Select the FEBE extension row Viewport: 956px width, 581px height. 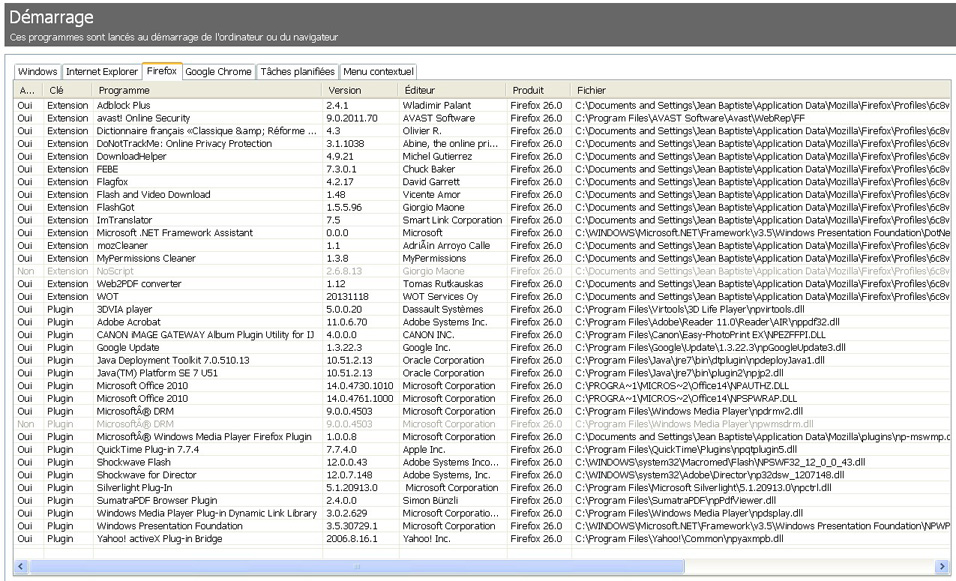point(482,169)
